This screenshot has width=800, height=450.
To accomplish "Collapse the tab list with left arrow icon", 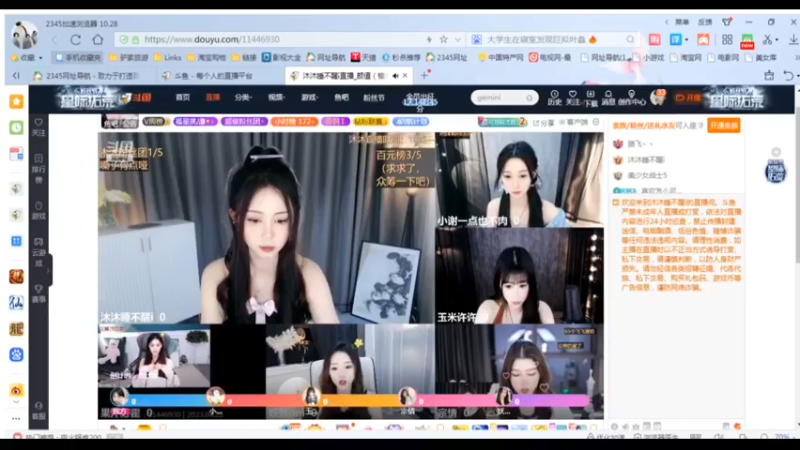I will 16,76.
